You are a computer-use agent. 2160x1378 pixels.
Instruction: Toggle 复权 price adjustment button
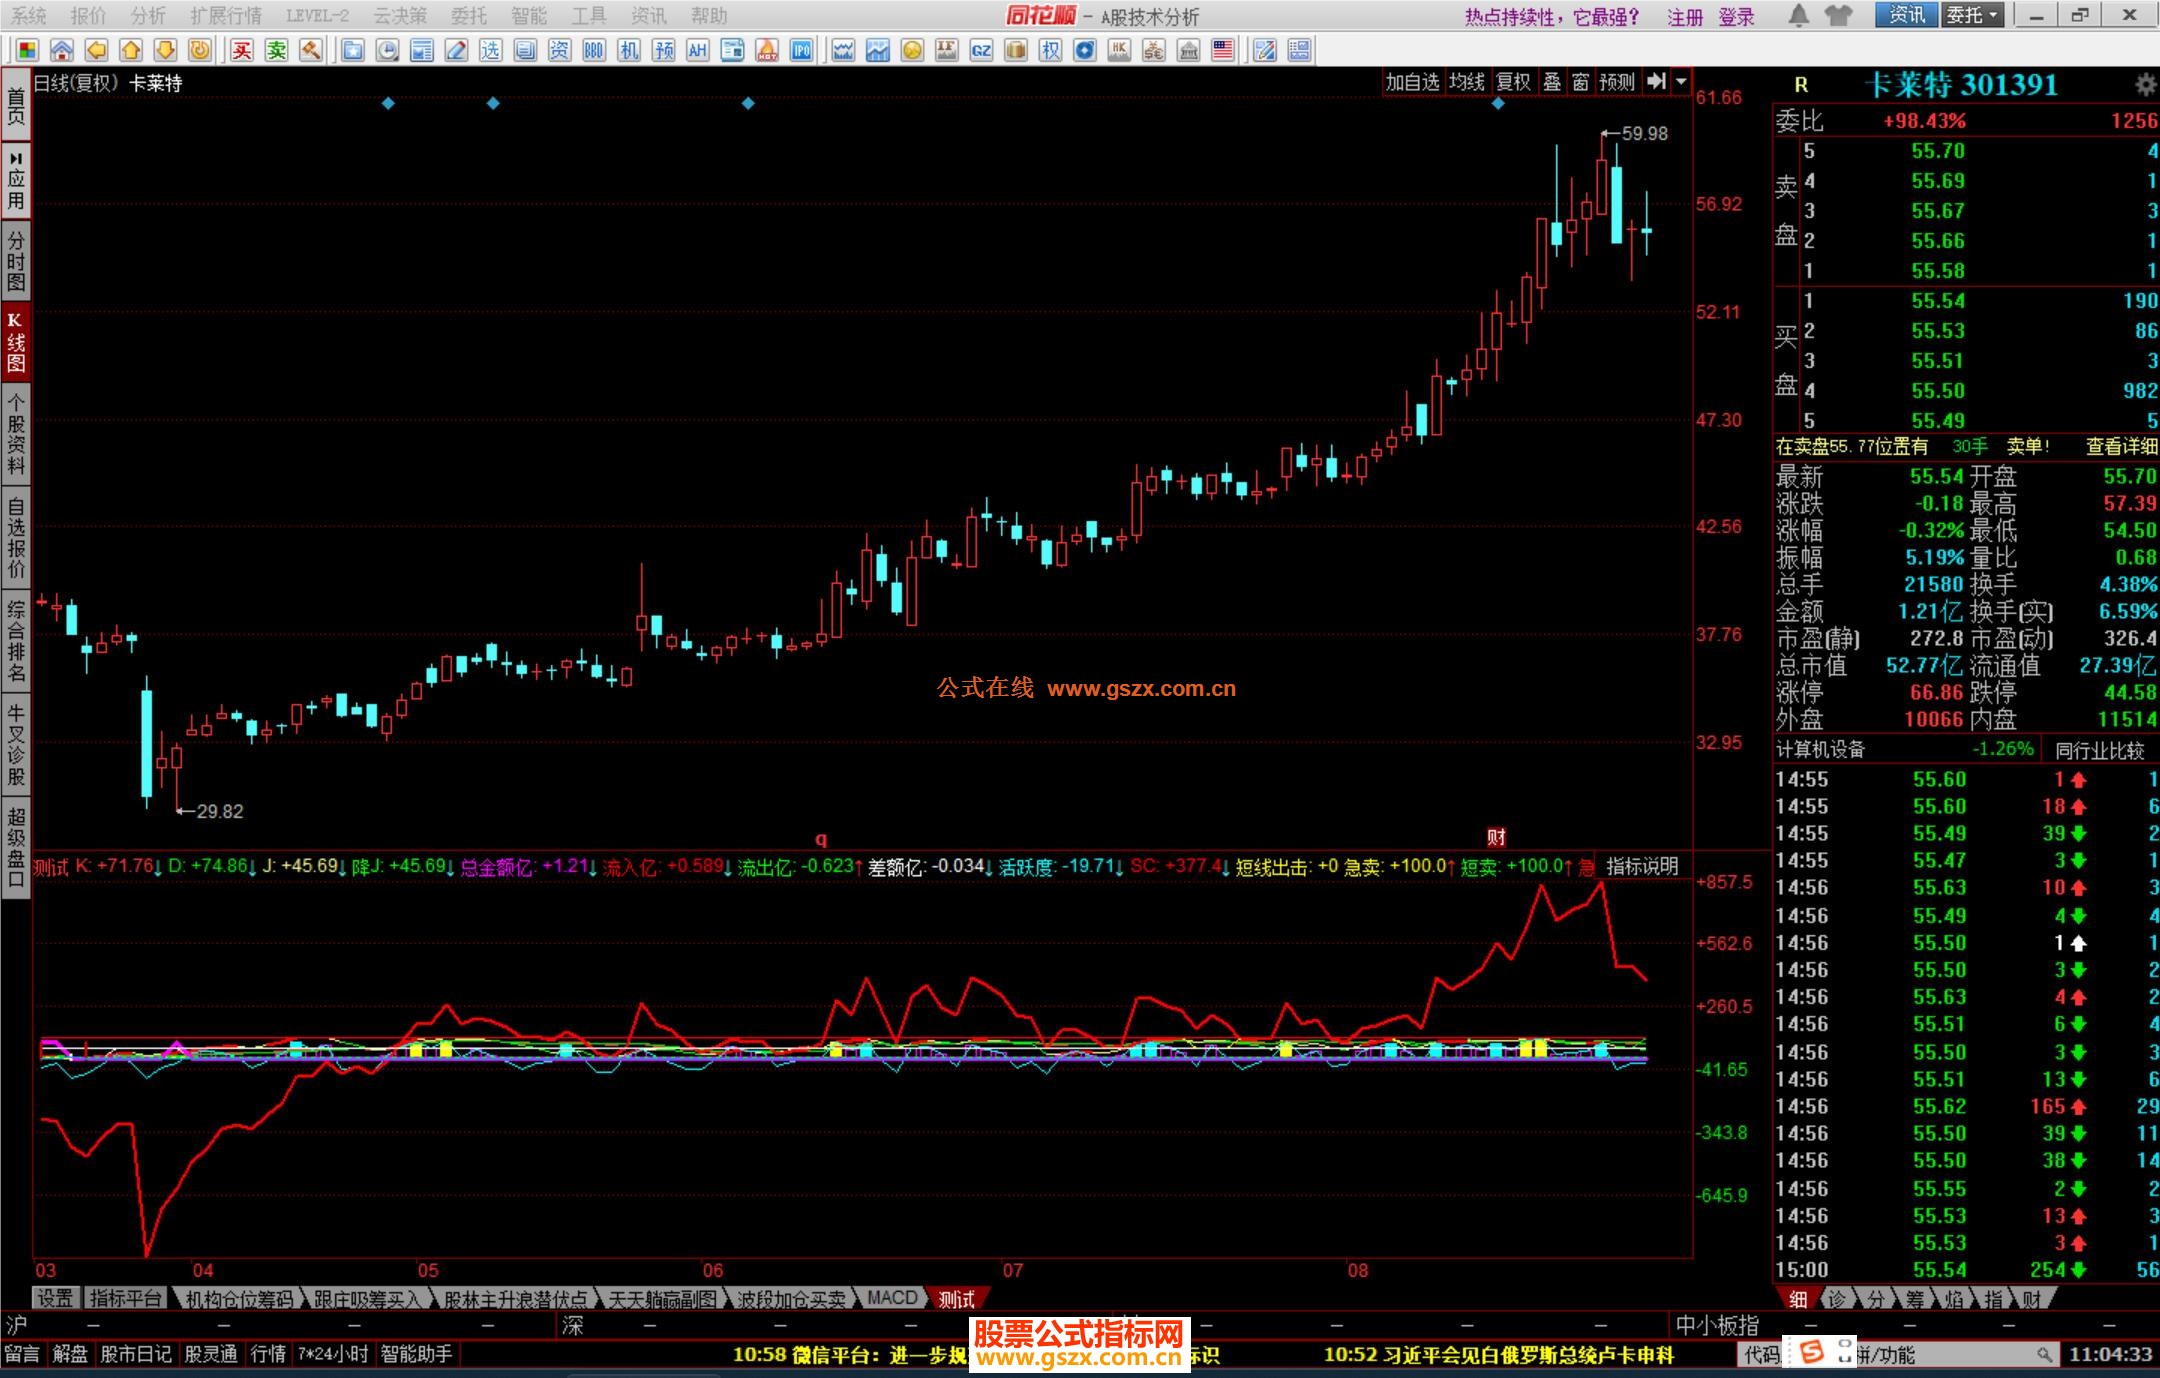1512,82
